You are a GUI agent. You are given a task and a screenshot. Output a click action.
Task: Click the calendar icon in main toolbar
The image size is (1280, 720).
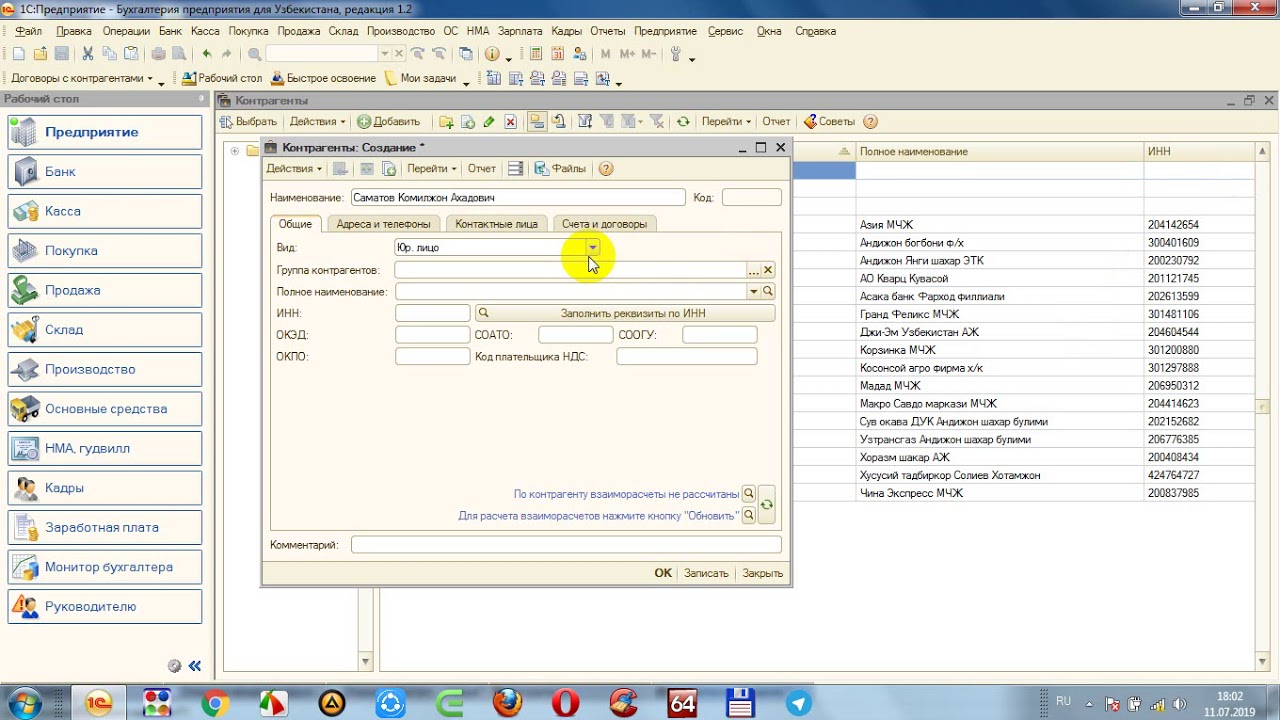[558, 54]
